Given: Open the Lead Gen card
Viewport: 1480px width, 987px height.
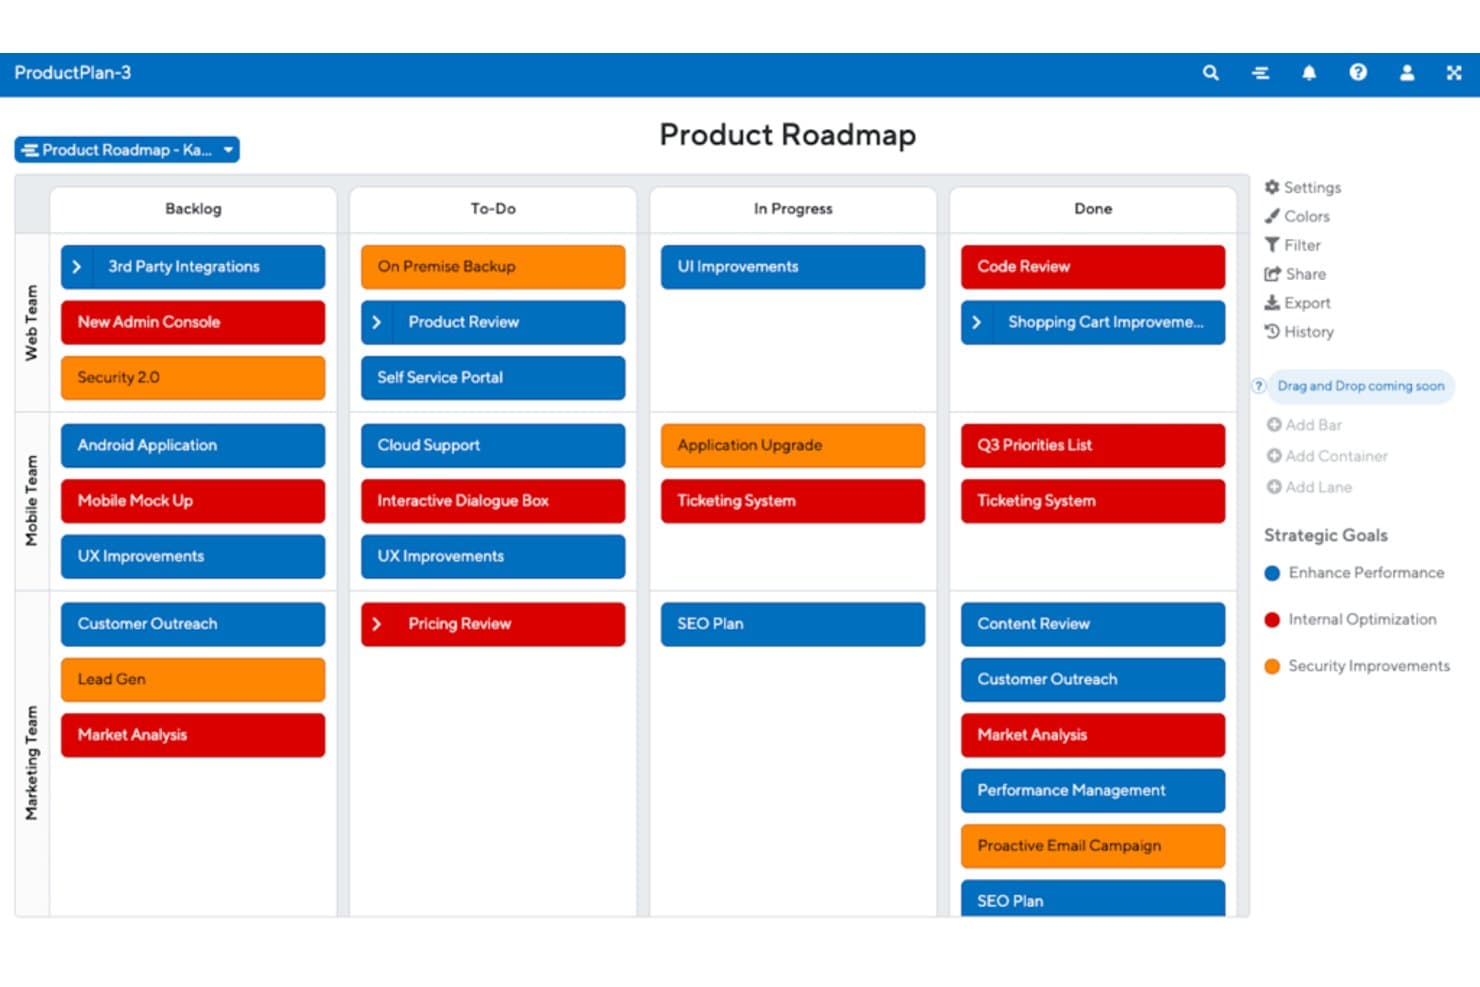Looking at the screenshot, I should click(193, 679).
